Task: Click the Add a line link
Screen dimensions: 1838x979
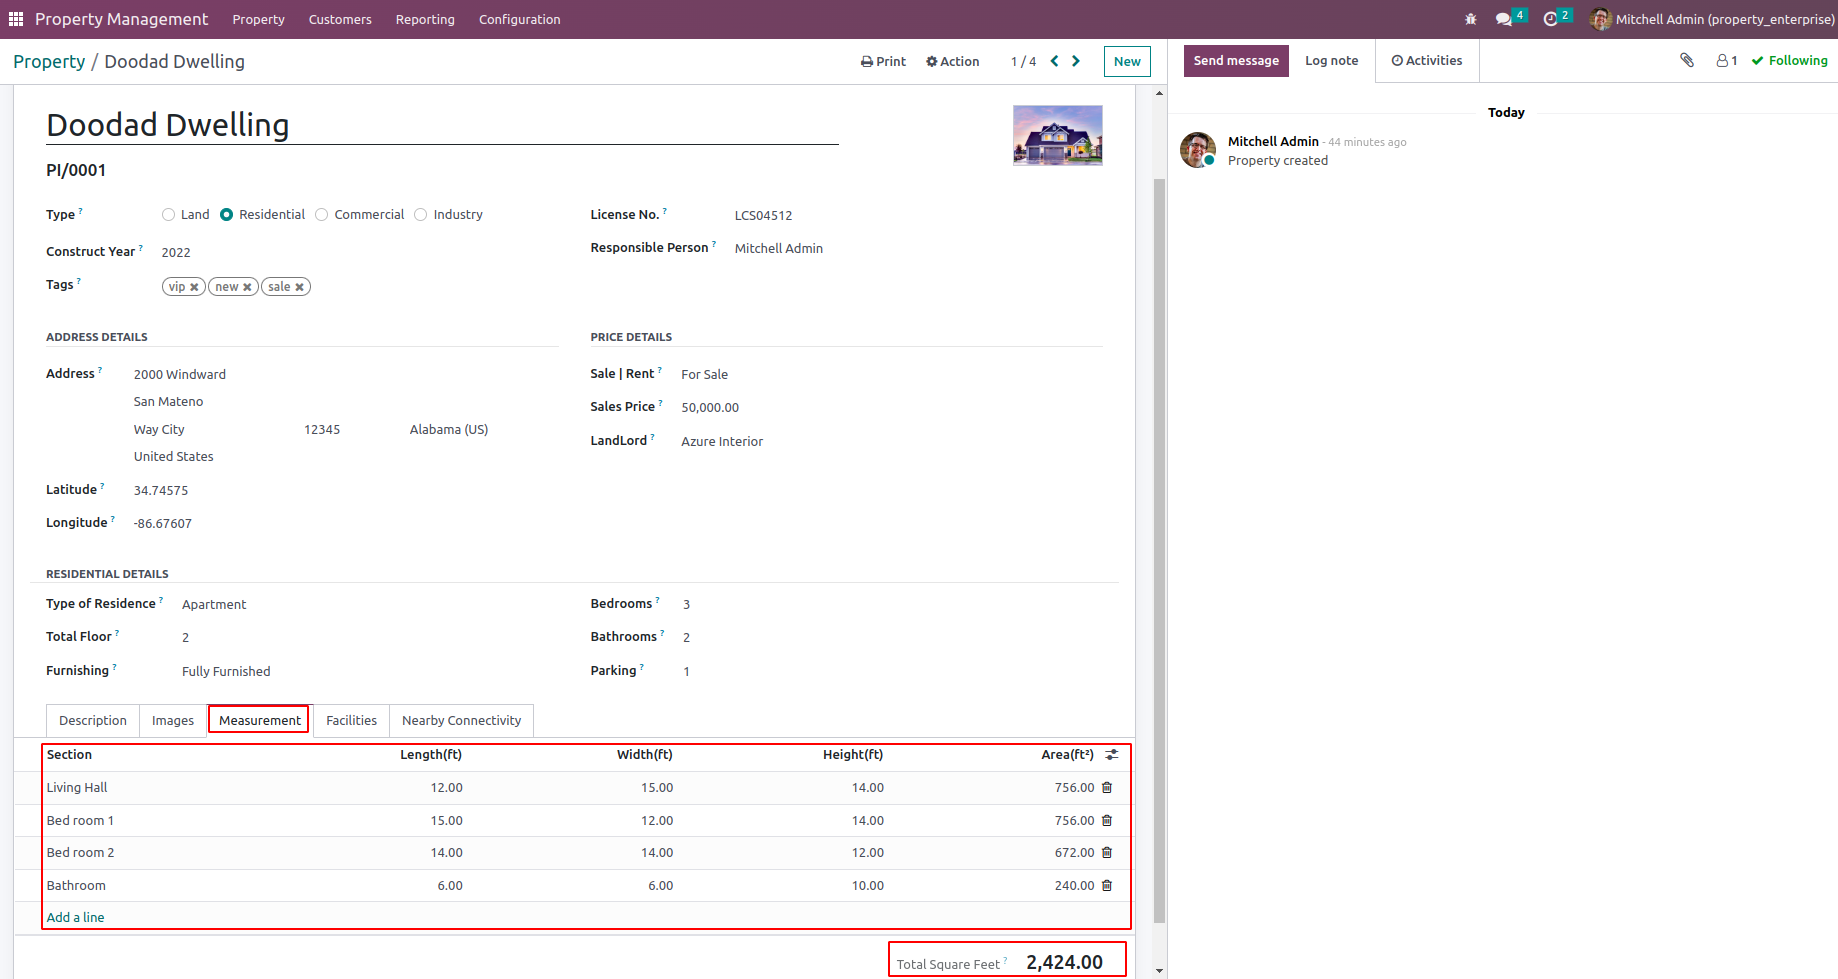Action: point(75,917)
